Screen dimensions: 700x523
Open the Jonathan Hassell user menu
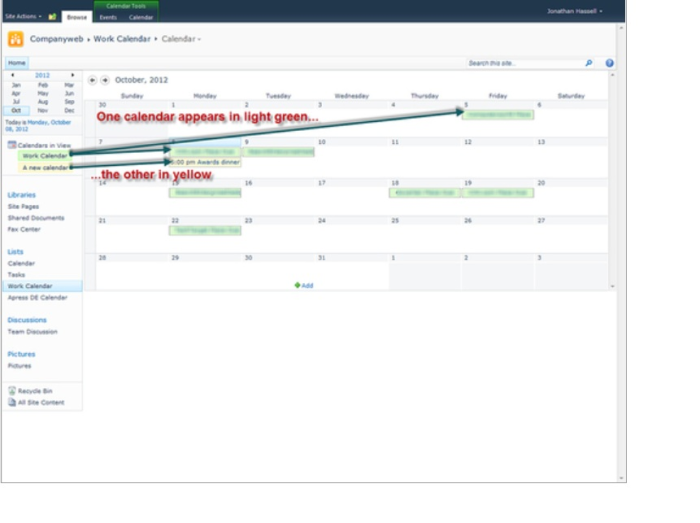click(574, 11)
